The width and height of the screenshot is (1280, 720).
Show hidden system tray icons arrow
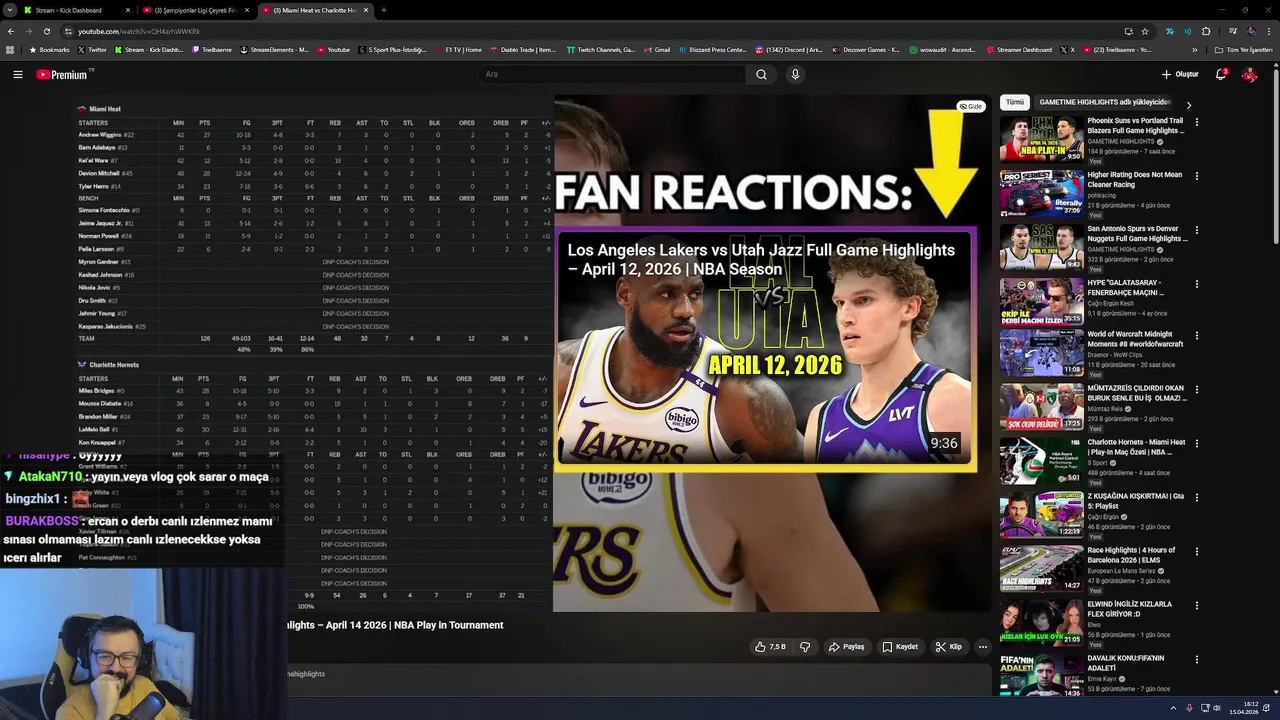pos(1173,708)
